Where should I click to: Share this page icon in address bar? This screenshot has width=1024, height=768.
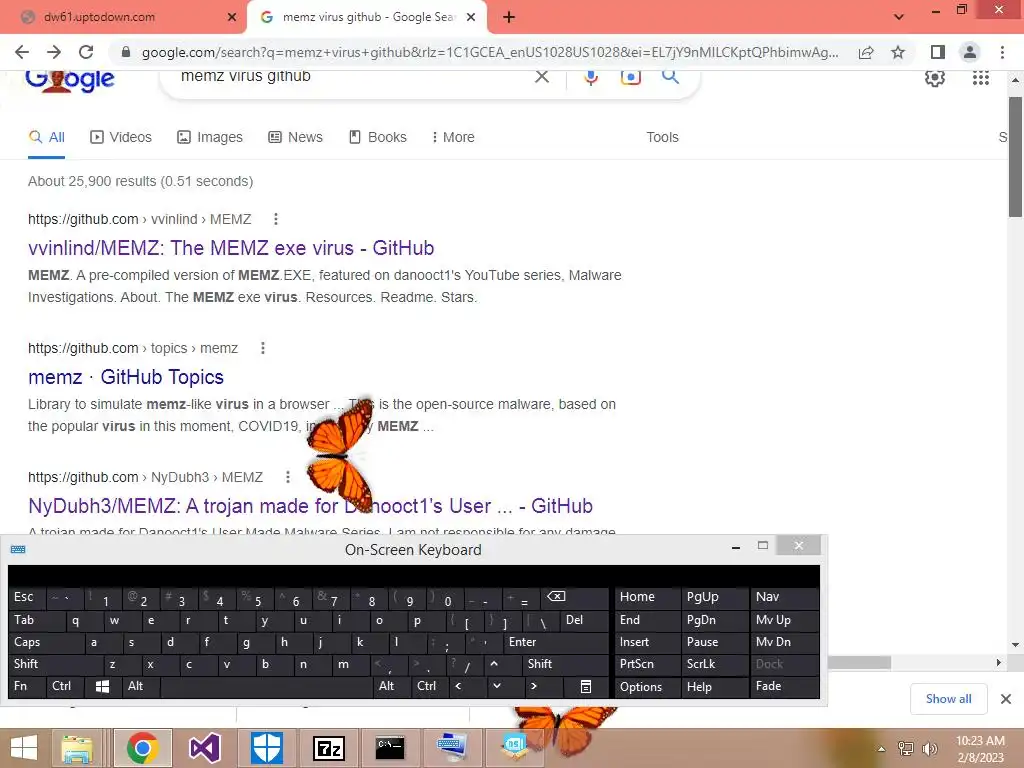866,52
